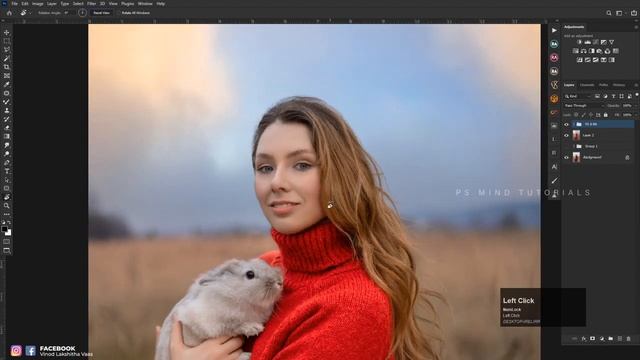The height and width of the screenshot is (360, 640).
Task: Select the Pen tool
Action: [7, 162]
